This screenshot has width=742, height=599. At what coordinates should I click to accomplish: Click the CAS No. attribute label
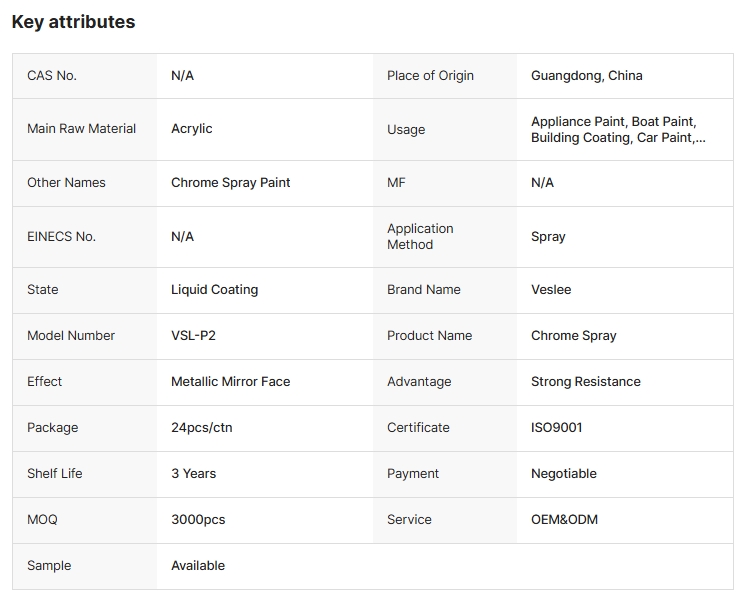point(52,76)
